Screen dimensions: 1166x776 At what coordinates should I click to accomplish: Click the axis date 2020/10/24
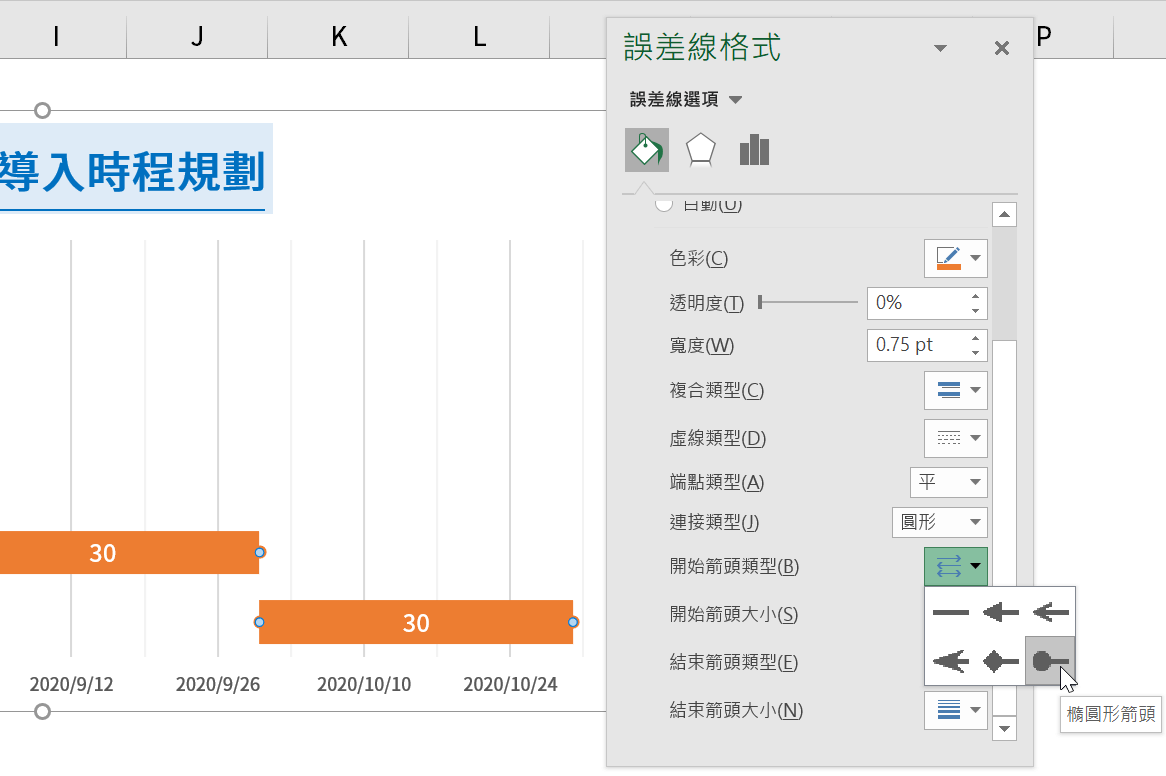[x=510, y=684]
